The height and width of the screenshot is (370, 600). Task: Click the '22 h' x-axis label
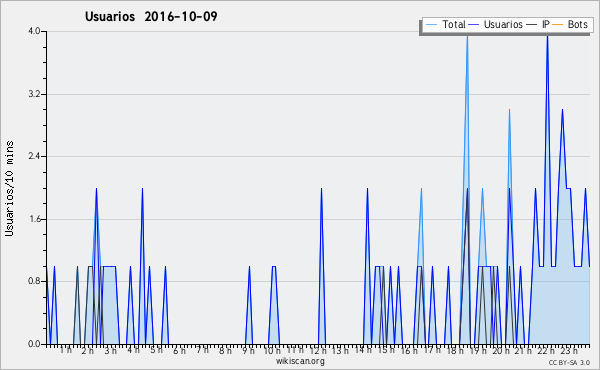click(546, 350)
